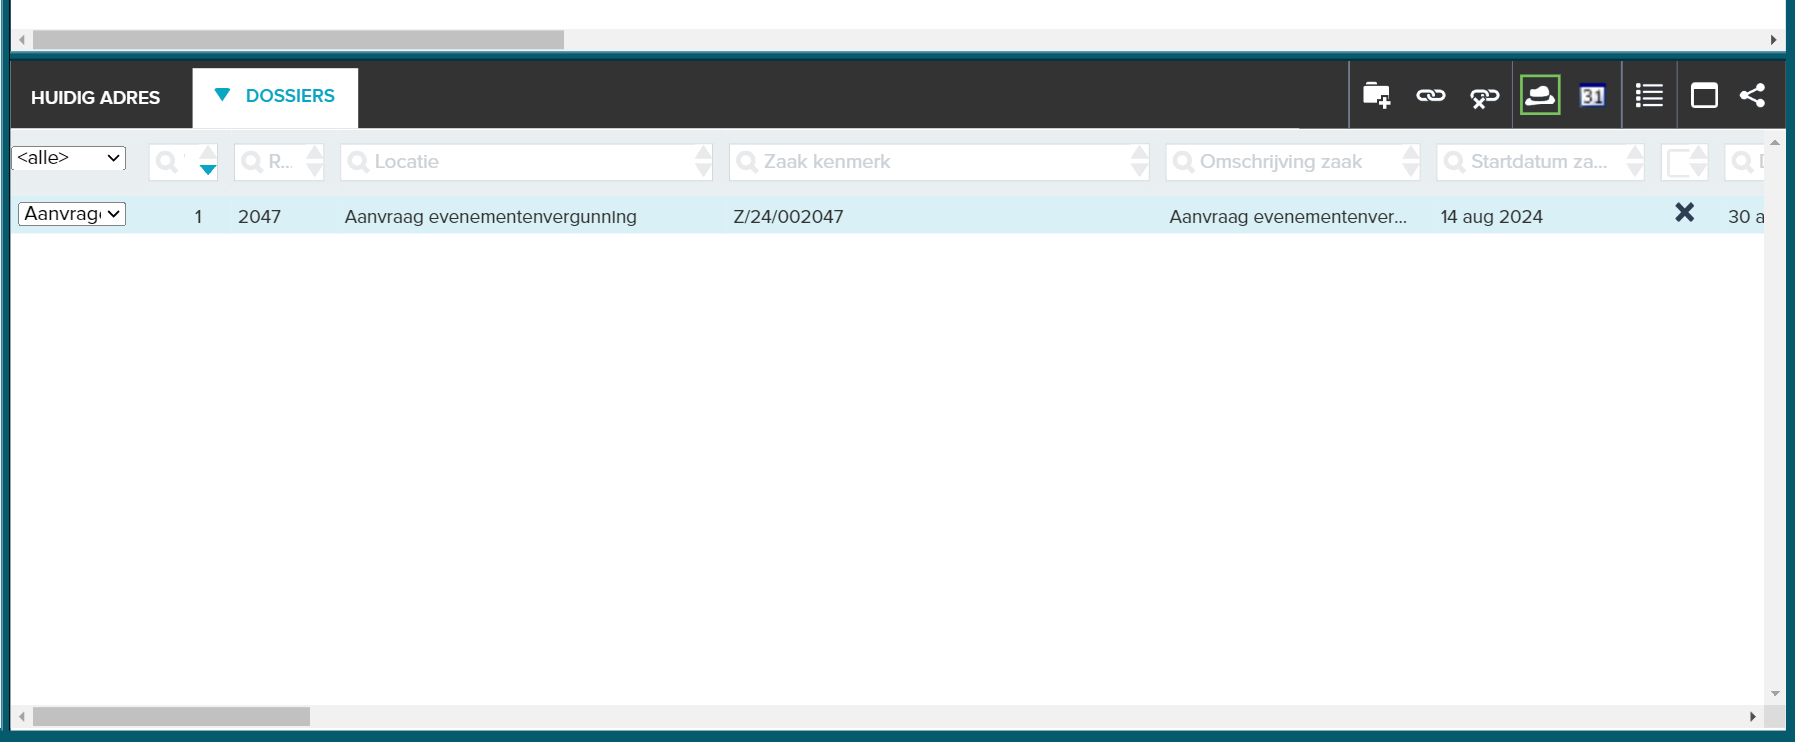The width and height of the screenshot is (1795, 742).
Task: Click the 14 aug 2024 date cell
Action: pyautogui.click(x=1491, y=217)
